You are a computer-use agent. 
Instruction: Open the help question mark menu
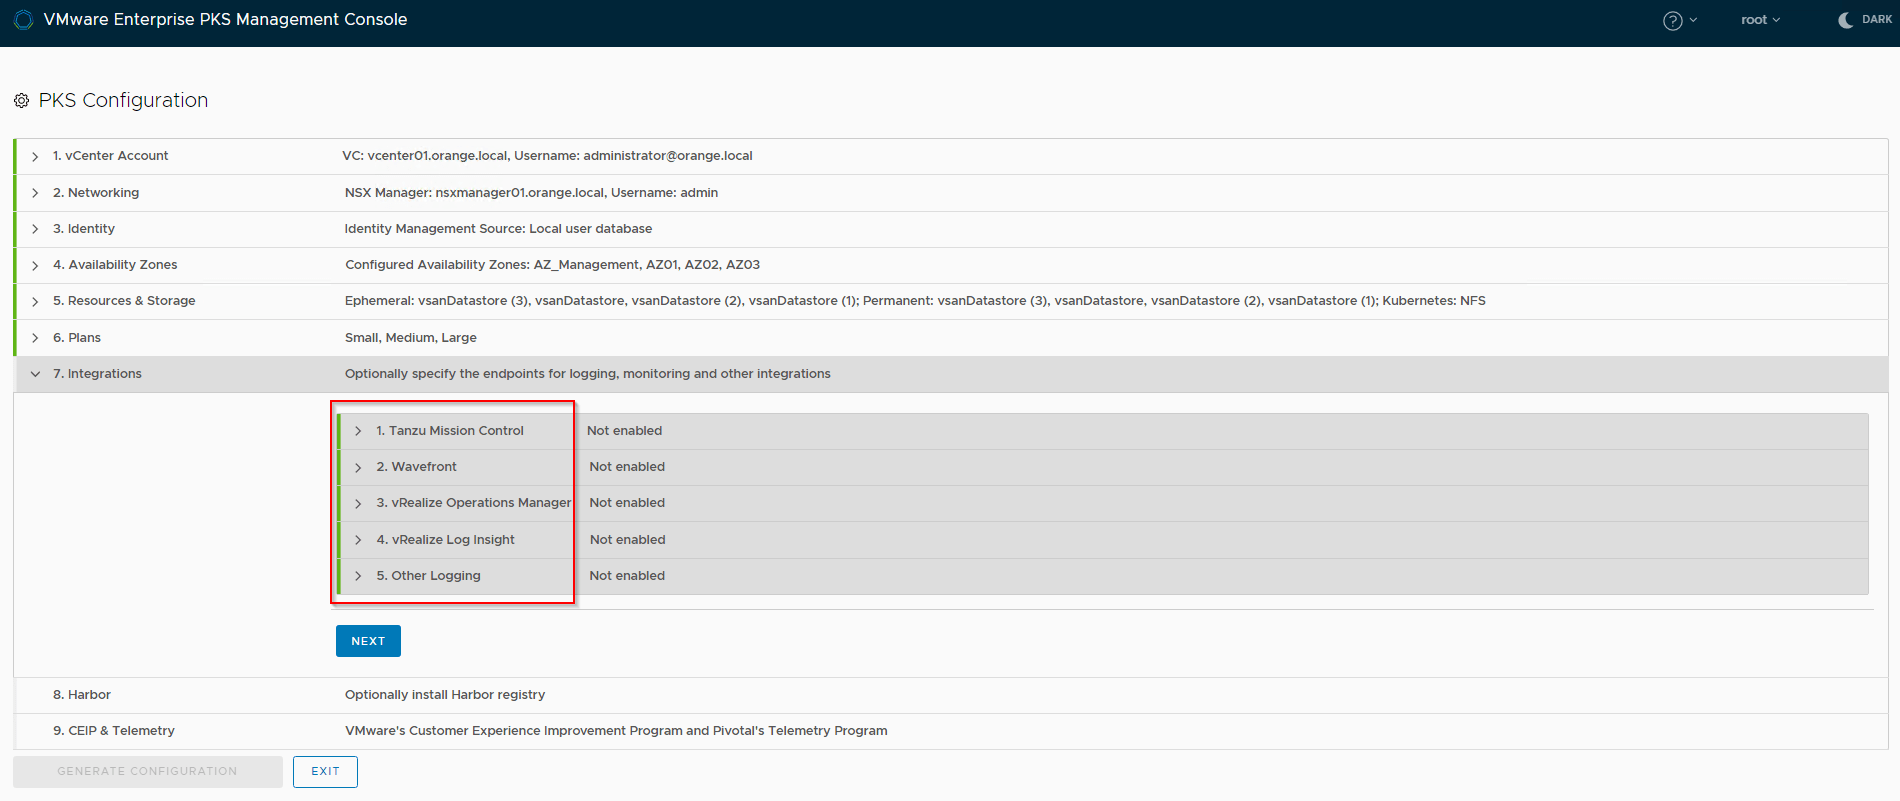point(1679,20)
